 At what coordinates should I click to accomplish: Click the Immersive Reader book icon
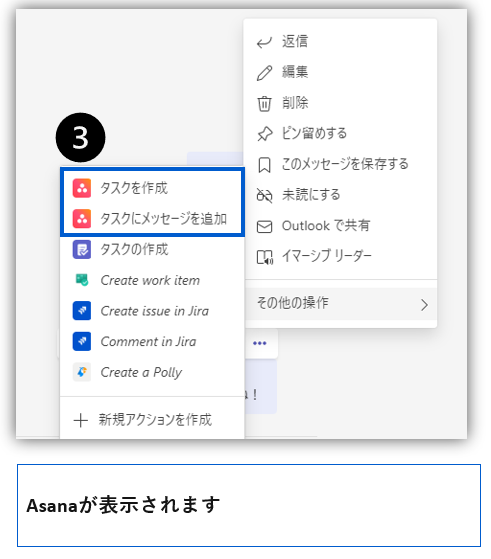(265, 257)
